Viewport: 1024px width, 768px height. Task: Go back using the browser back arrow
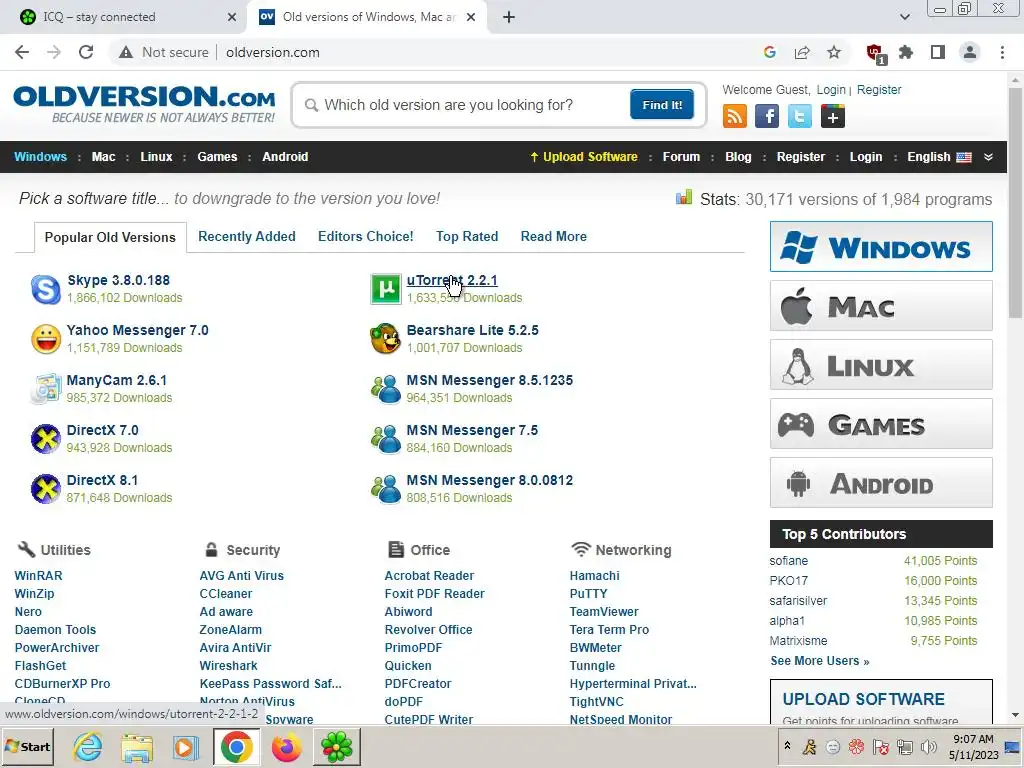(x=22, y=52)
